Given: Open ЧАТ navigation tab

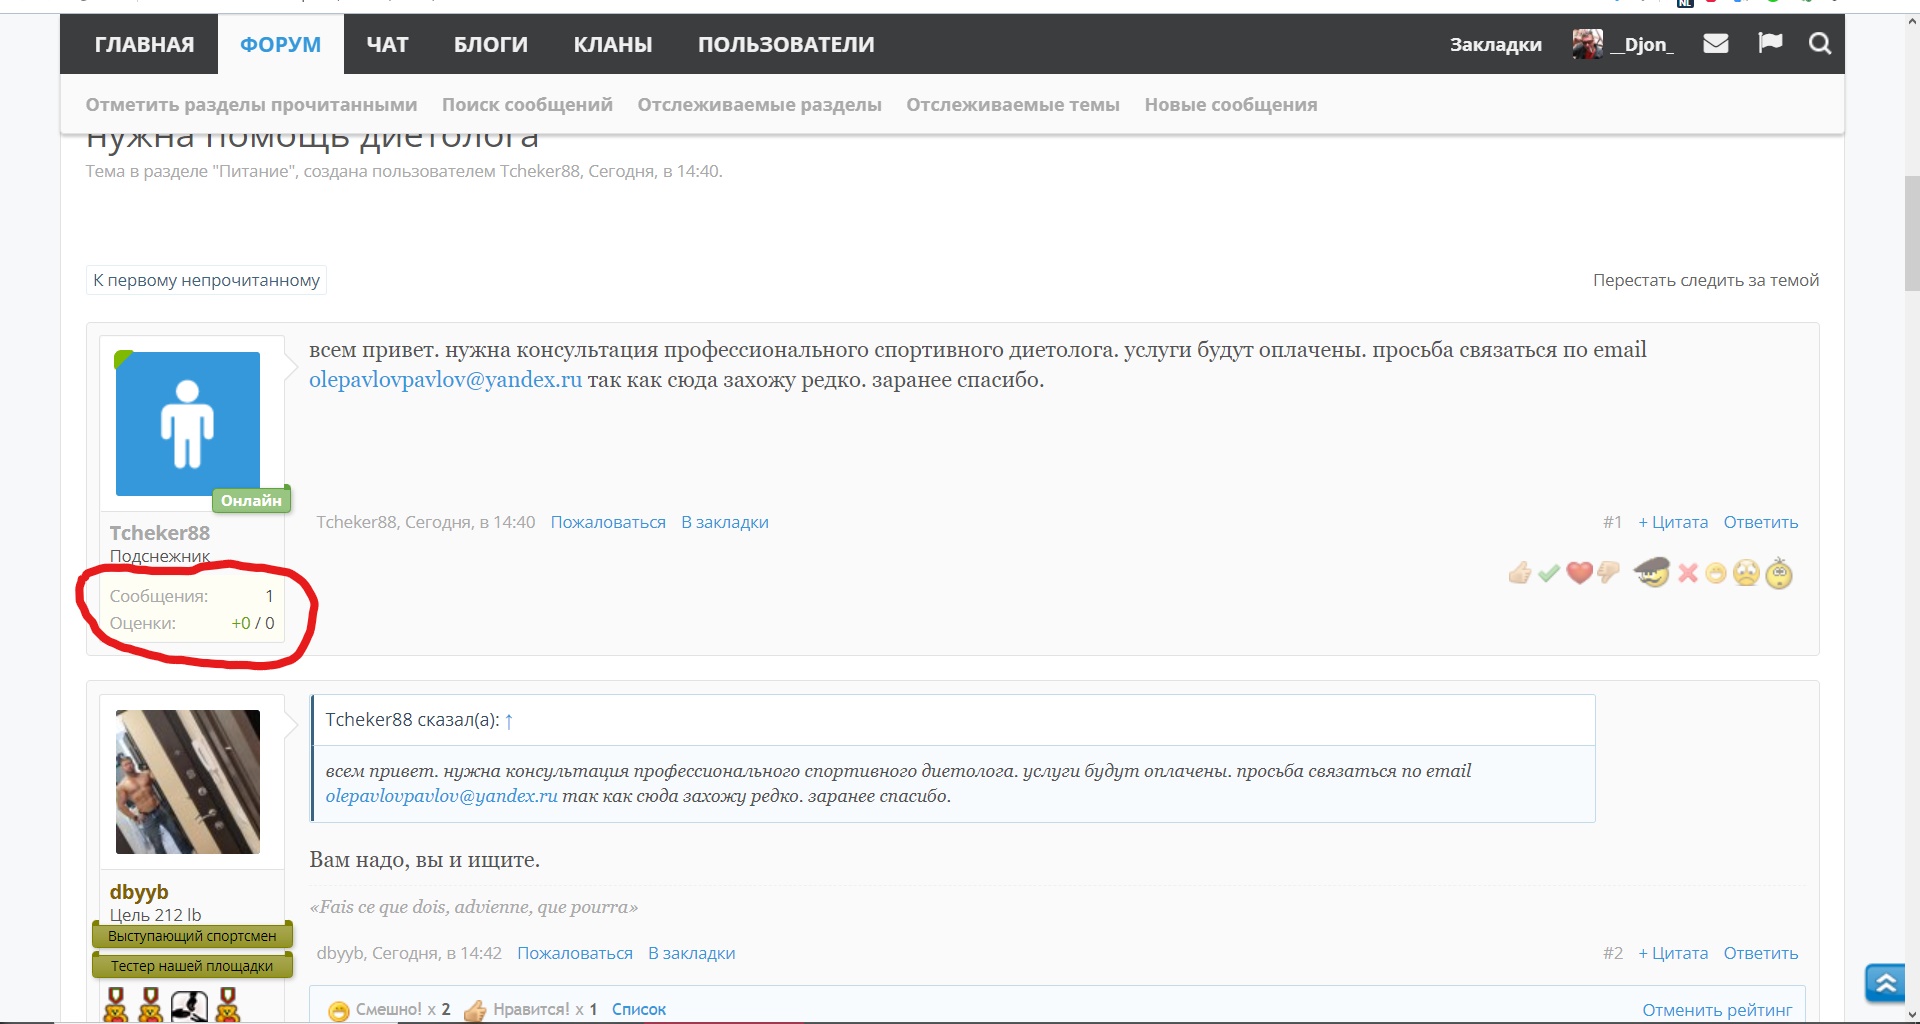Looking at the screenshot, I should (x=387, y=44).
